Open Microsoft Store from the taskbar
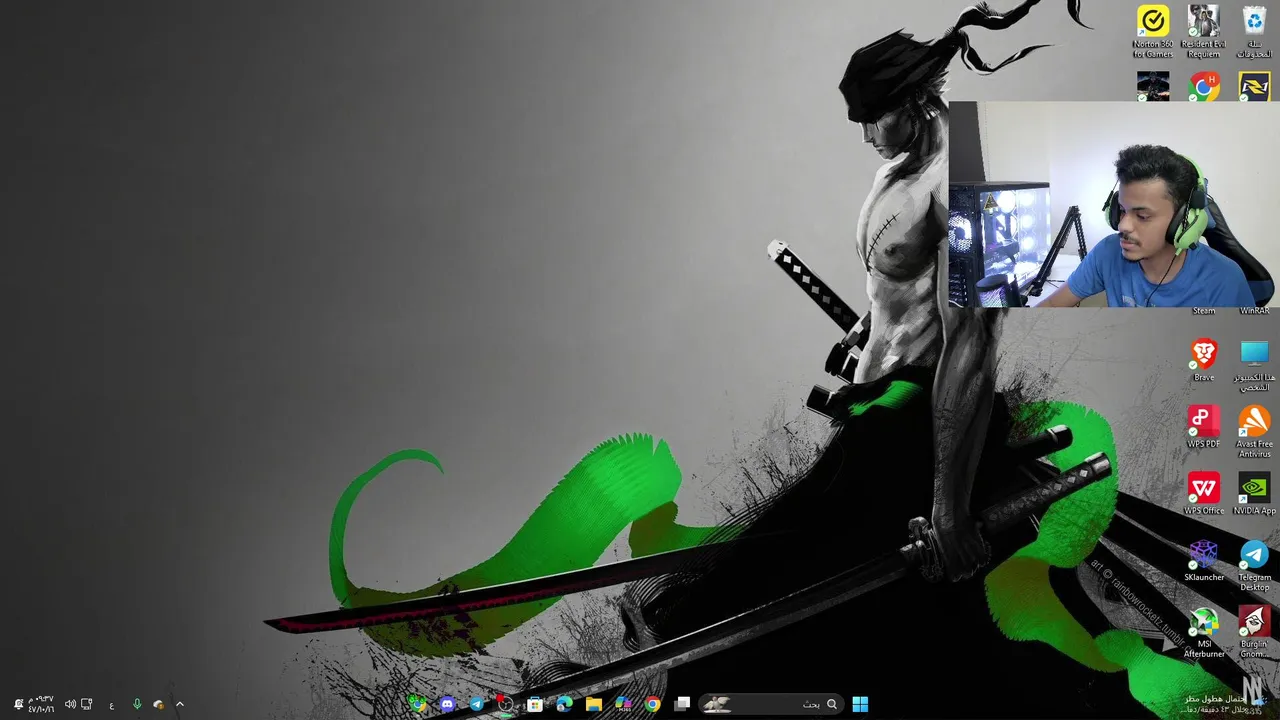The image size is (1280, 720). pos(535,704)
